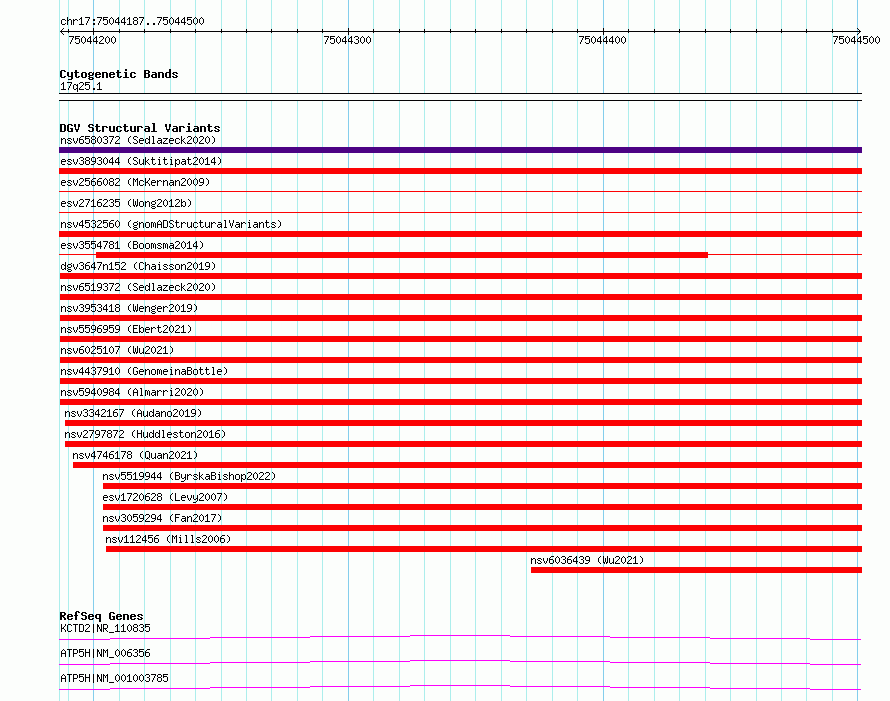Open esv1720628 (Levy2007) variant
The height and width of the screenshot is (701, 890).
click(x=165, y=497)
